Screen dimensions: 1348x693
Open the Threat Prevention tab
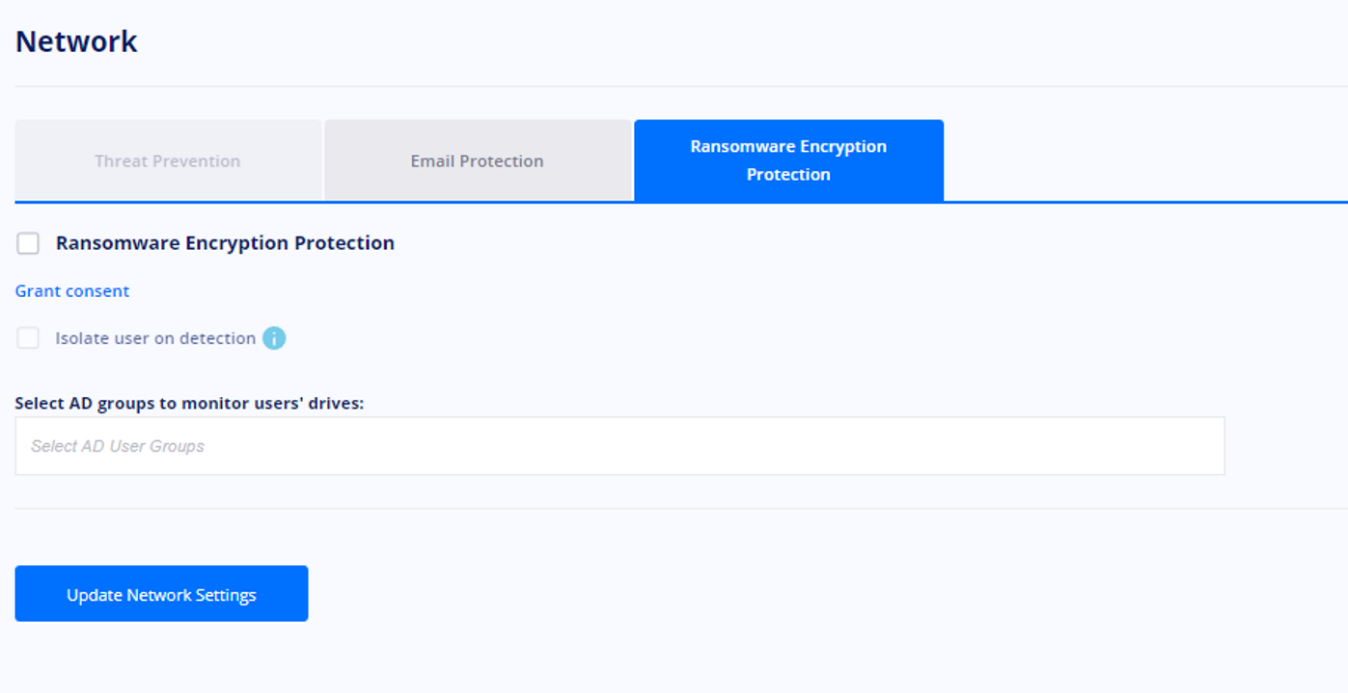[x=168, y=161]
